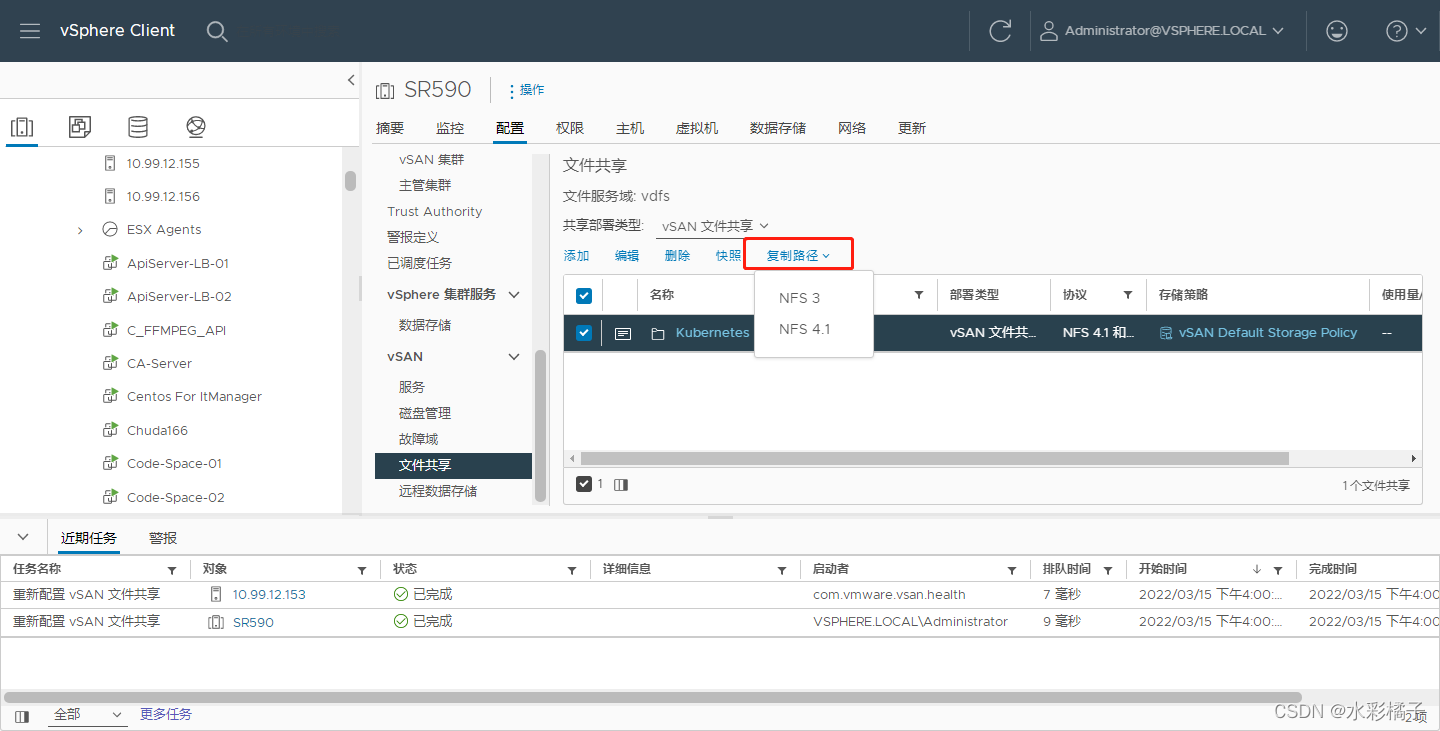Choose NFS 3 from copy path menu
1440x731 pixels.
point(800,298)
